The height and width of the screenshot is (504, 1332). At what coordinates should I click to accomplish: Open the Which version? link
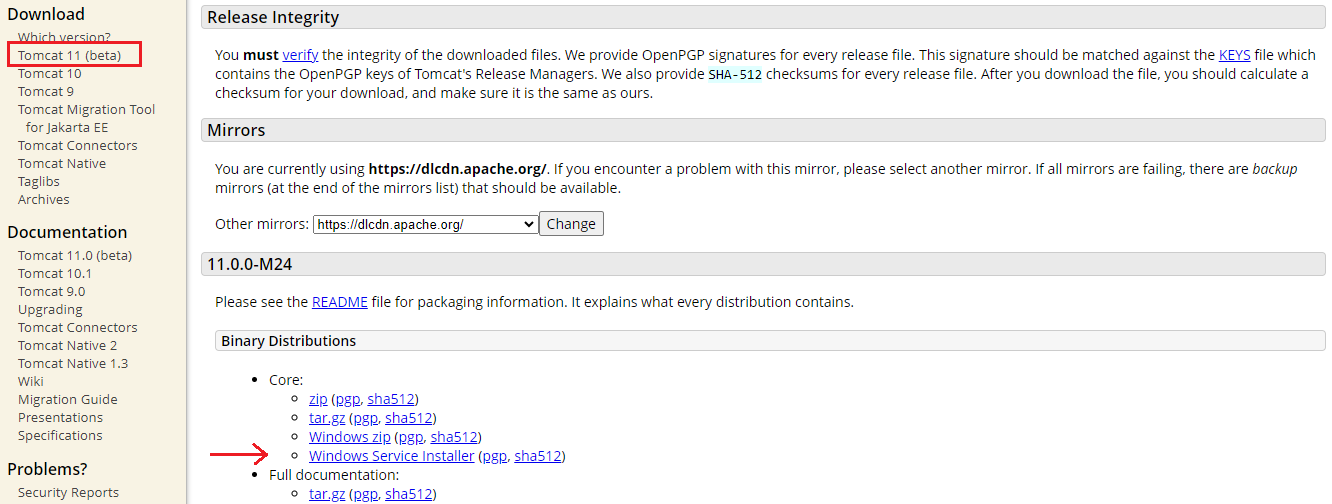(64, 37)
